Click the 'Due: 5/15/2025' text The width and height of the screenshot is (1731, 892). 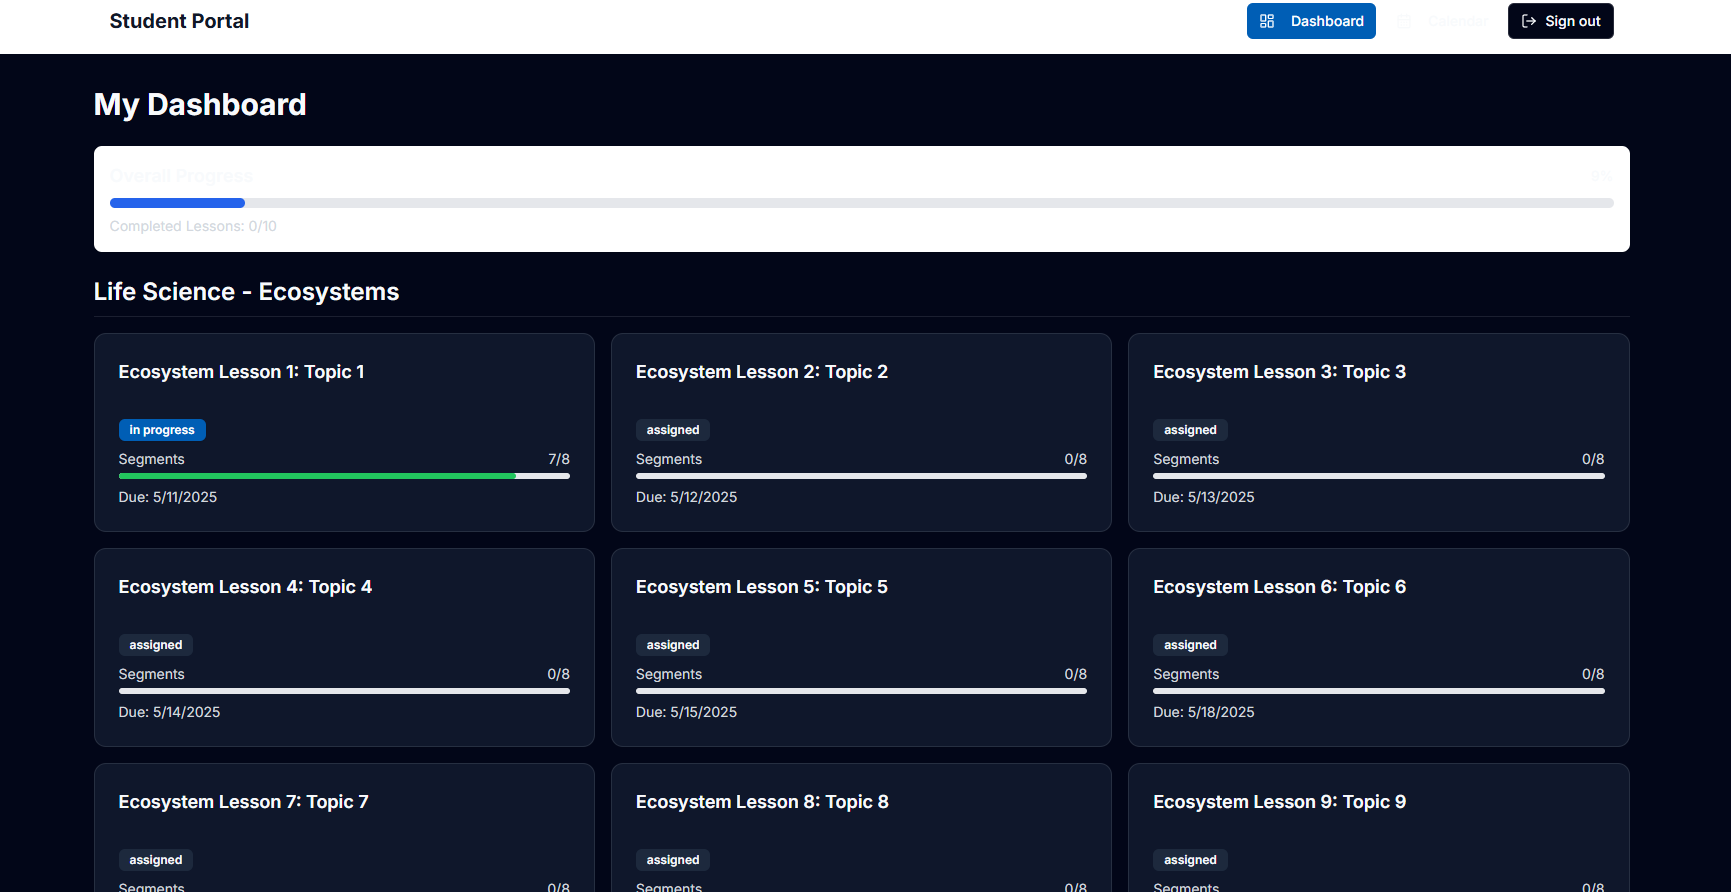click(x=686, y=712)
